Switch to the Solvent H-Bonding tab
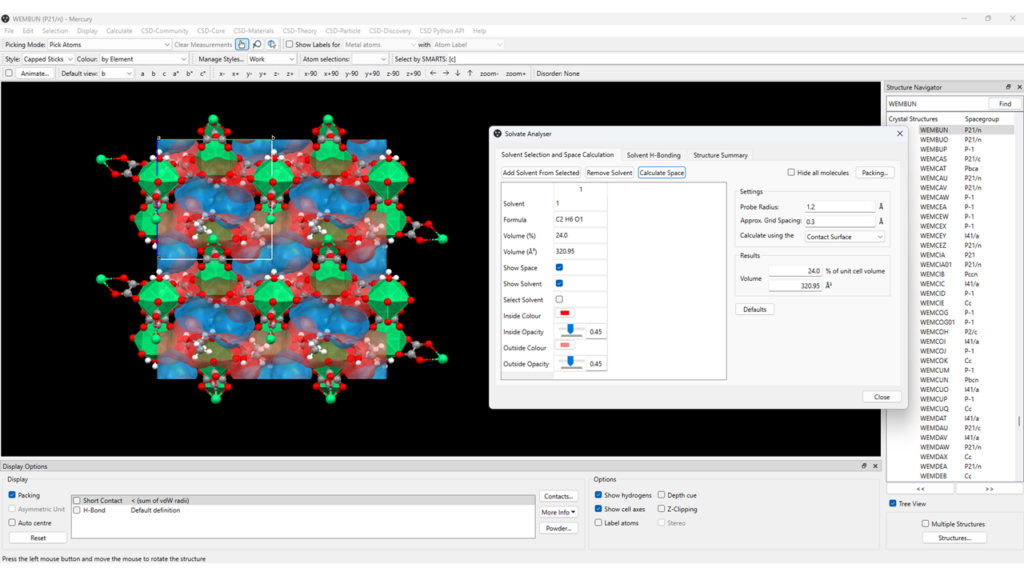This screenshot has height=576, width=1024. tap(653, 155)
